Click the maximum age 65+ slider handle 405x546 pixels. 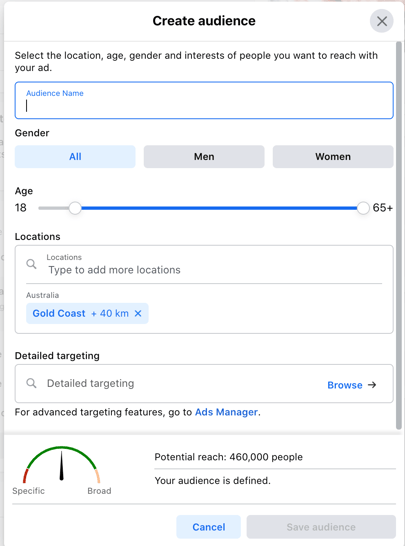(x=363, y=208)
